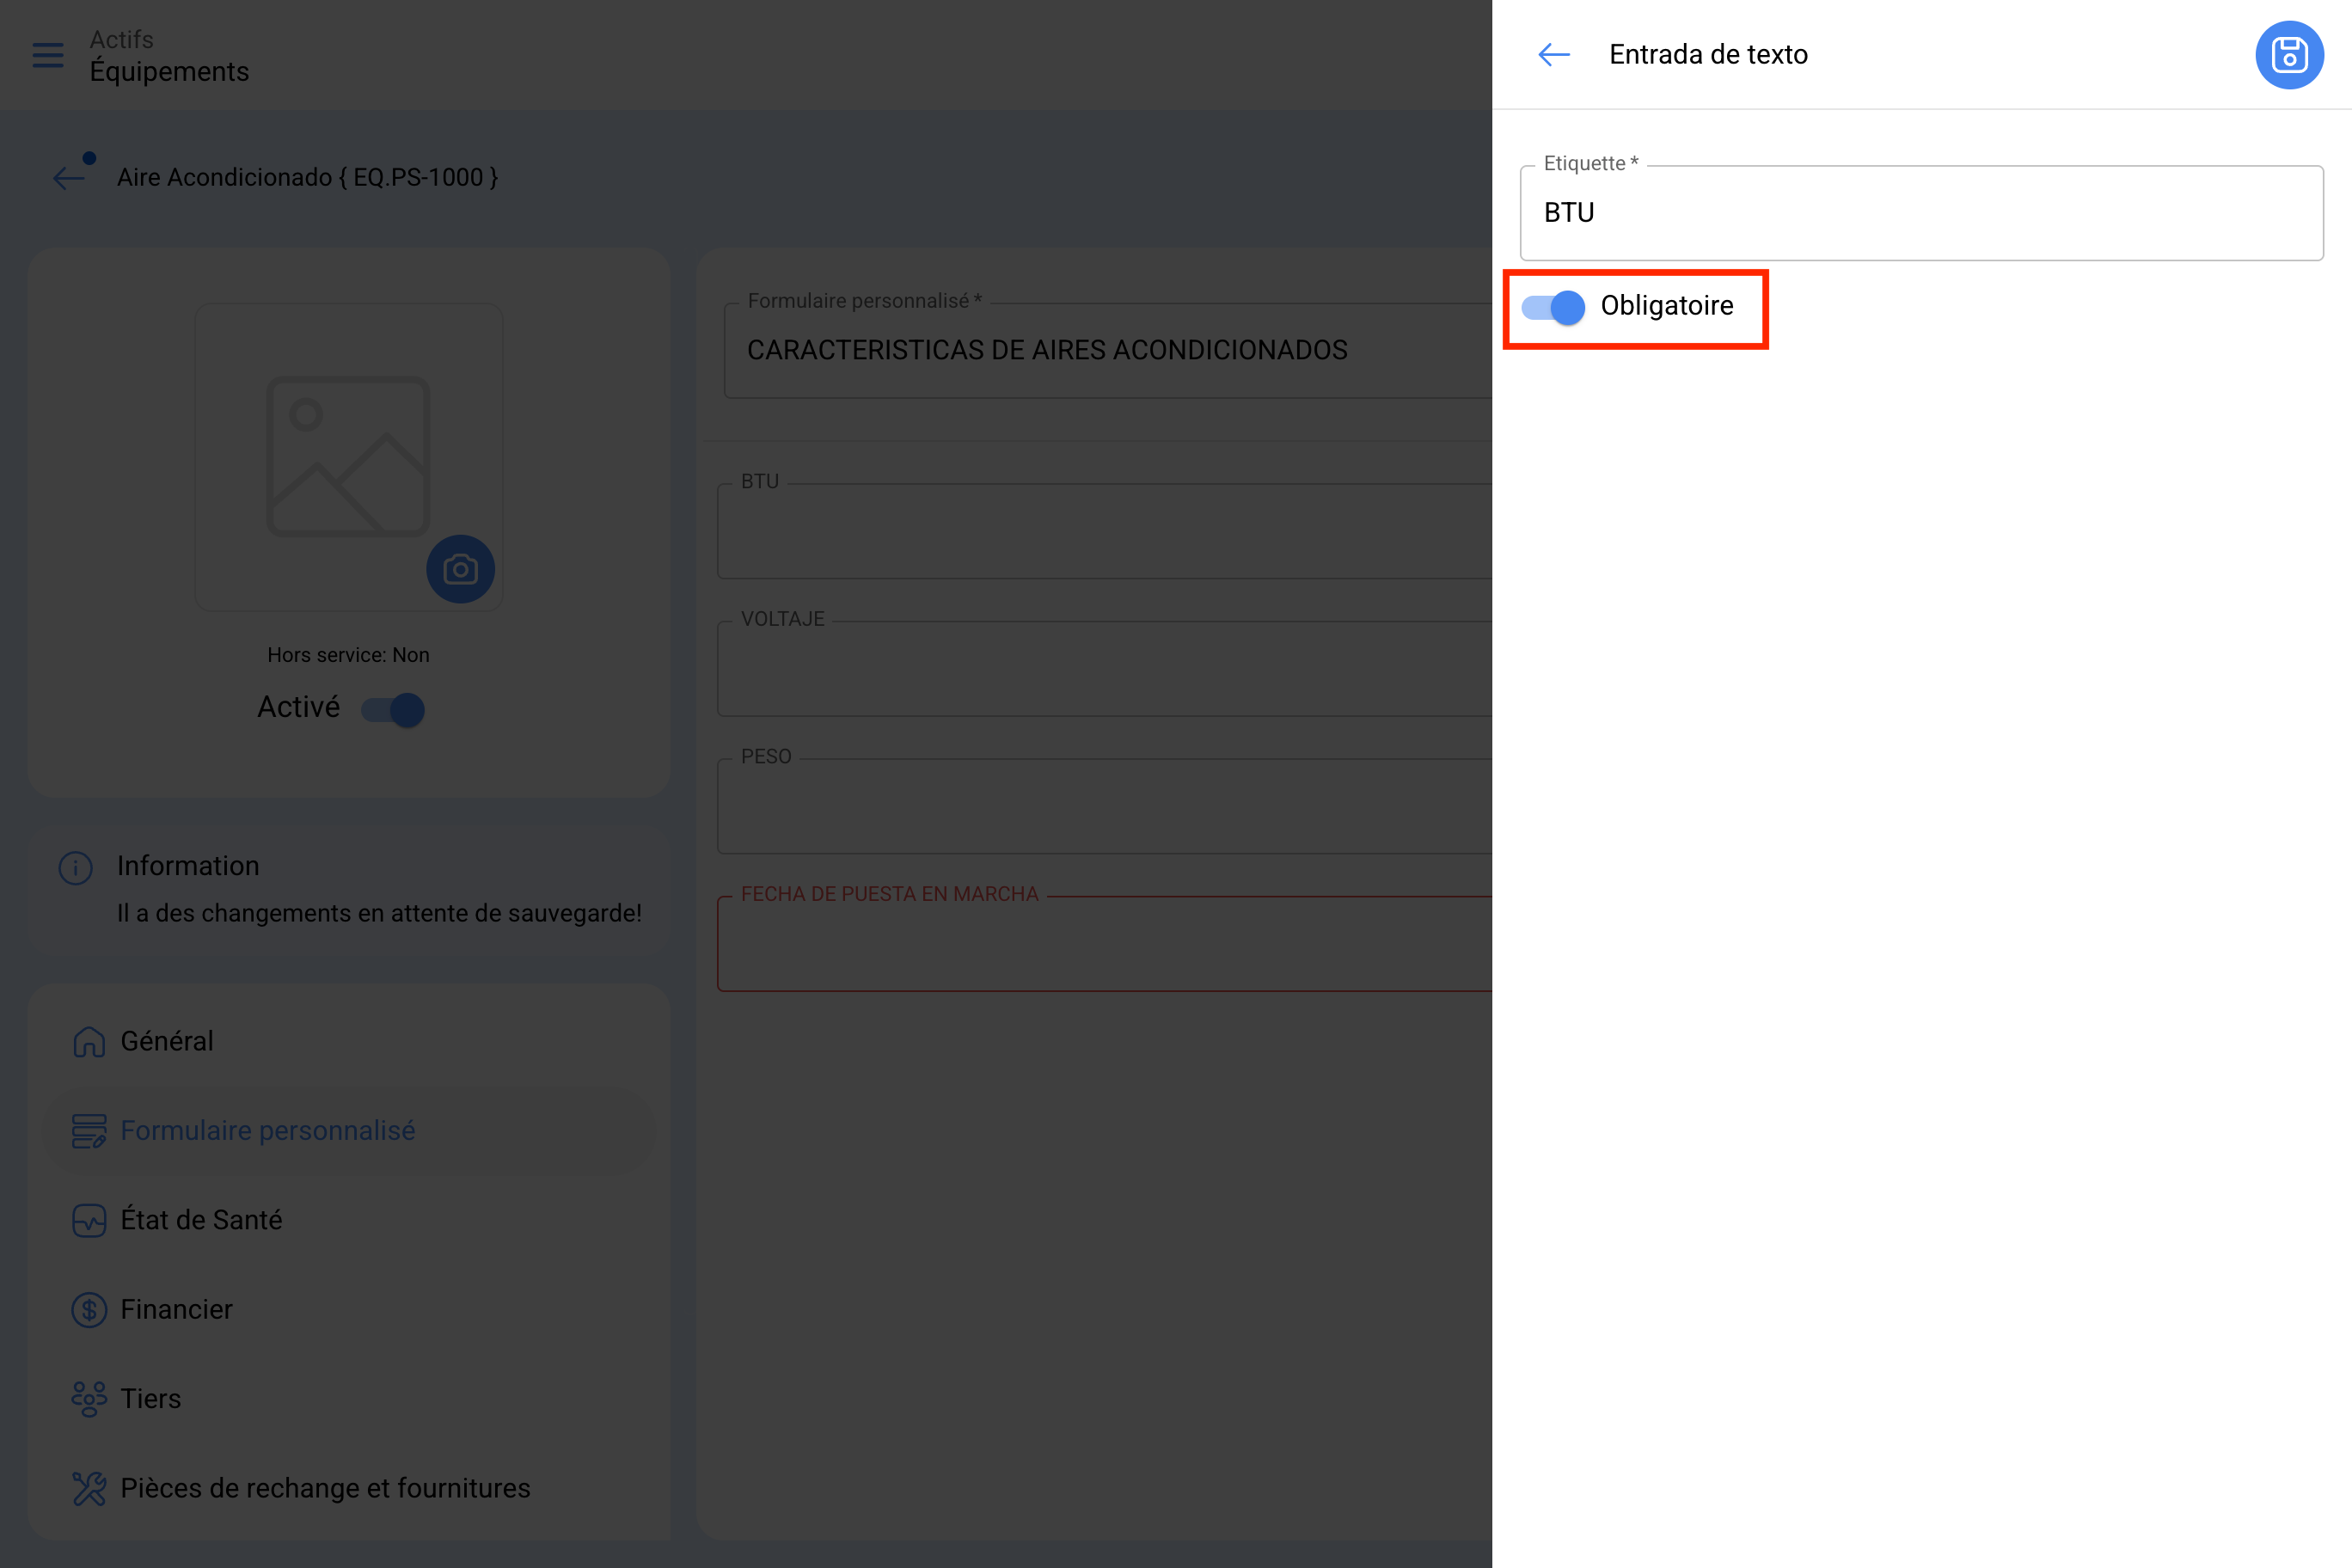Open the Général menu item

[350, 1041]
